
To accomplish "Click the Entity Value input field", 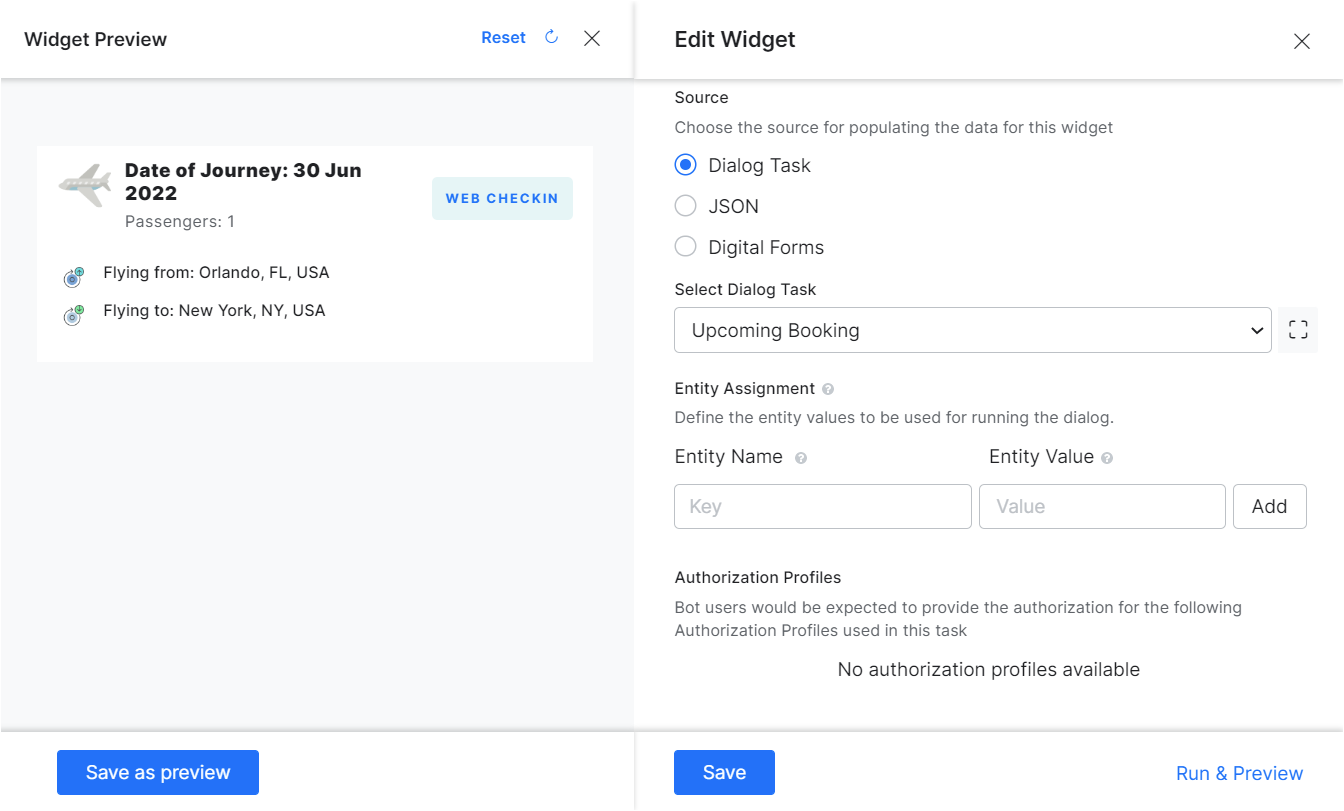I will pyautogui.click(x=1101, y=506).
